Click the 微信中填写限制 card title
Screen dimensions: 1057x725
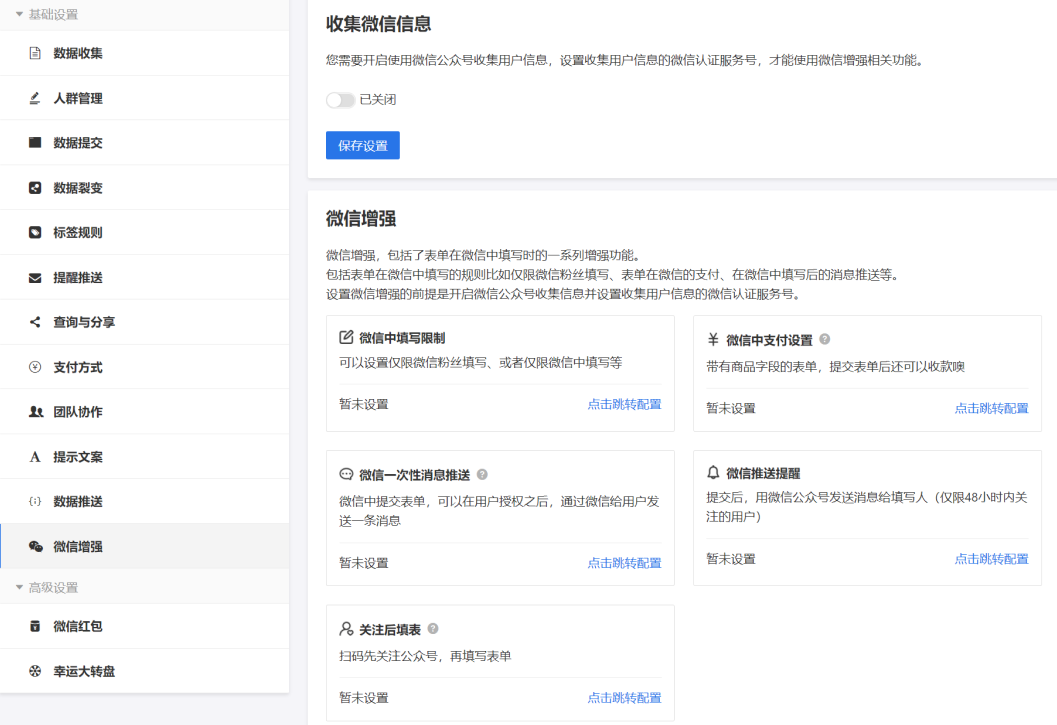click(x=402, y=338)
